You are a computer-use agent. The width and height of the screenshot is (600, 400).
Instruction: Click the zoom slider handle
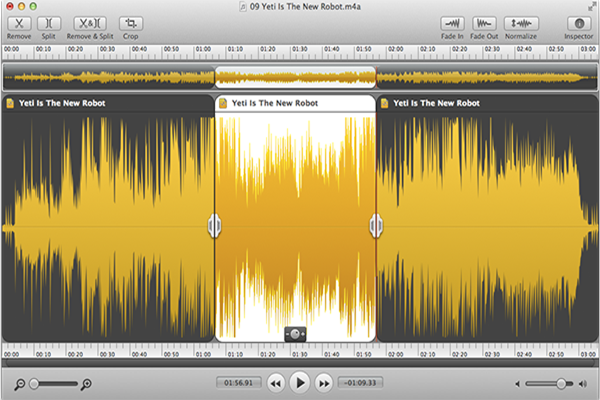point(35,383)
